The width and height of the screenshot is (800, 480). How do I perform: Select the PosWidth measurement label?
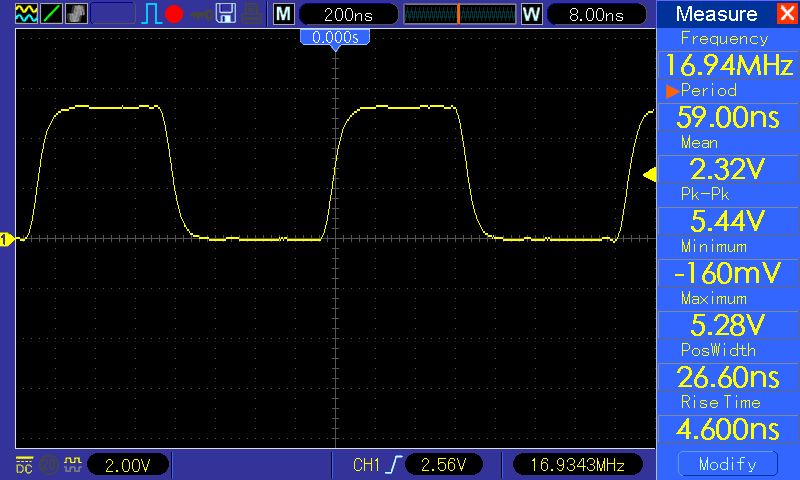pos(718,350)
